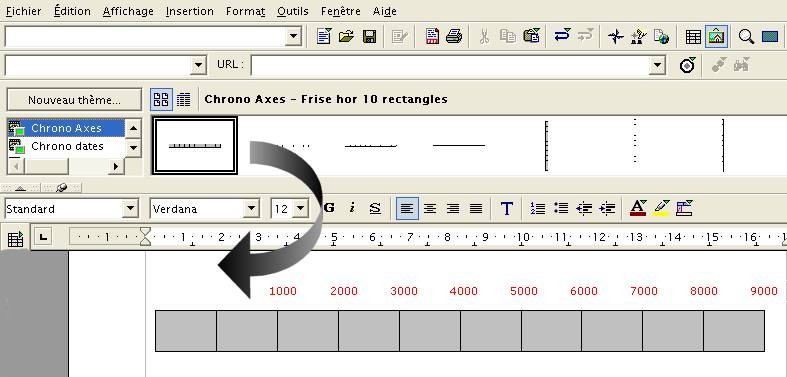Click the Export as PDF icon

coord(432,37)
